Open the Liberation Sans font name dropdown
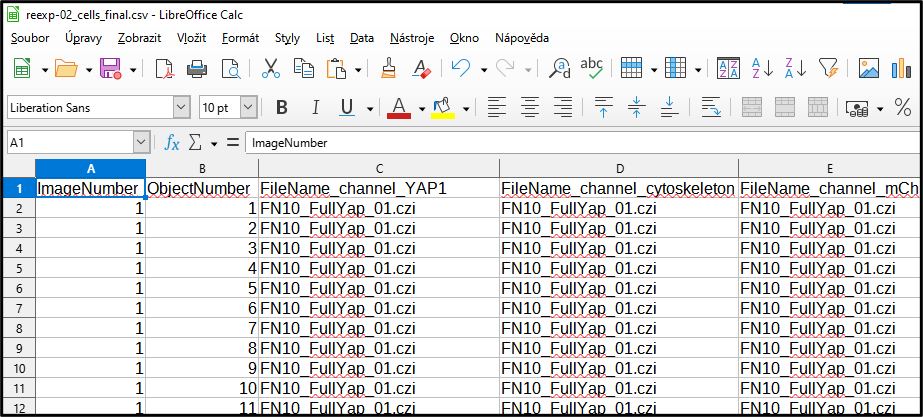 click(181, 108)
